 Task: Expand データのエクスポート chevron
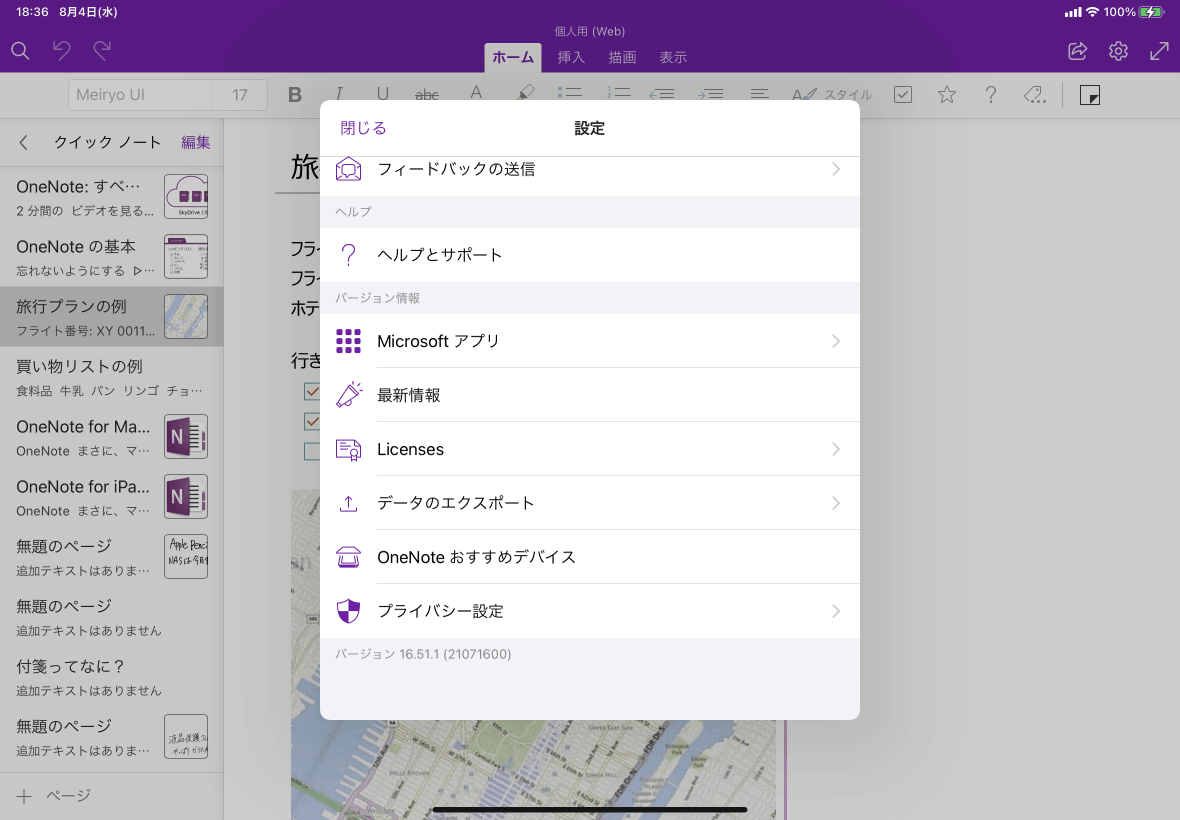click(836, 503)
